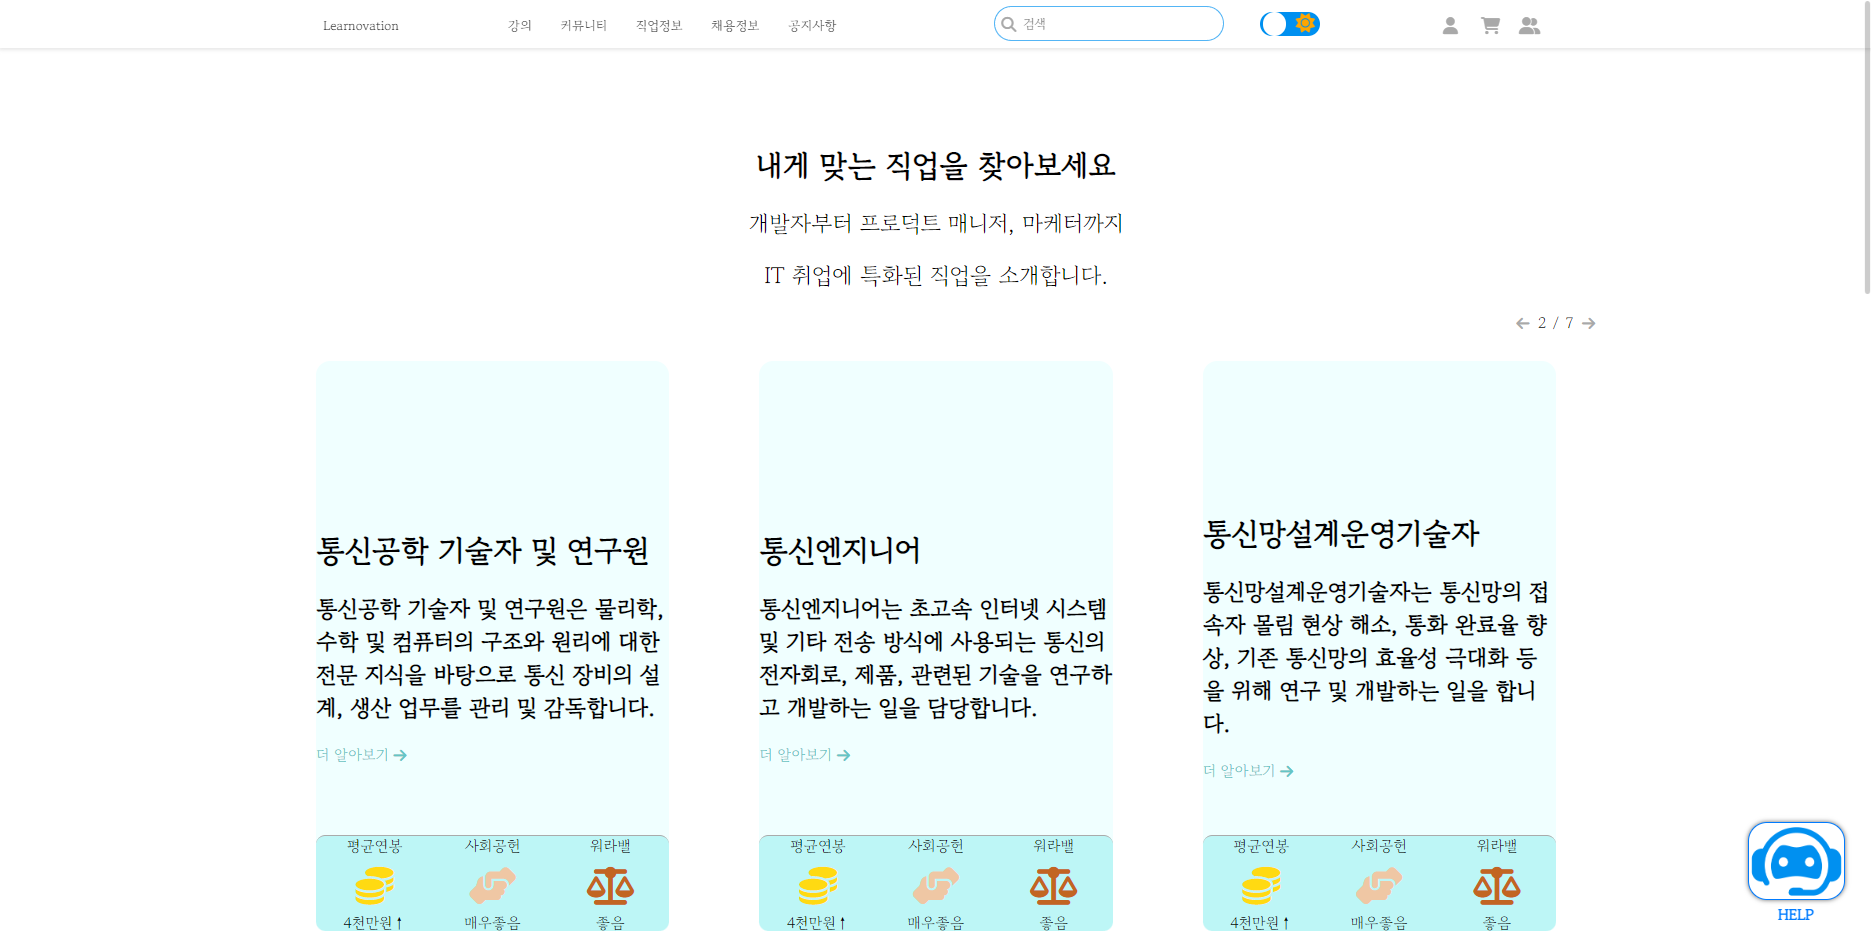
Task: Click the scales icon under 통신망설계운영기술자
Action: click(x=1497, y=886)
